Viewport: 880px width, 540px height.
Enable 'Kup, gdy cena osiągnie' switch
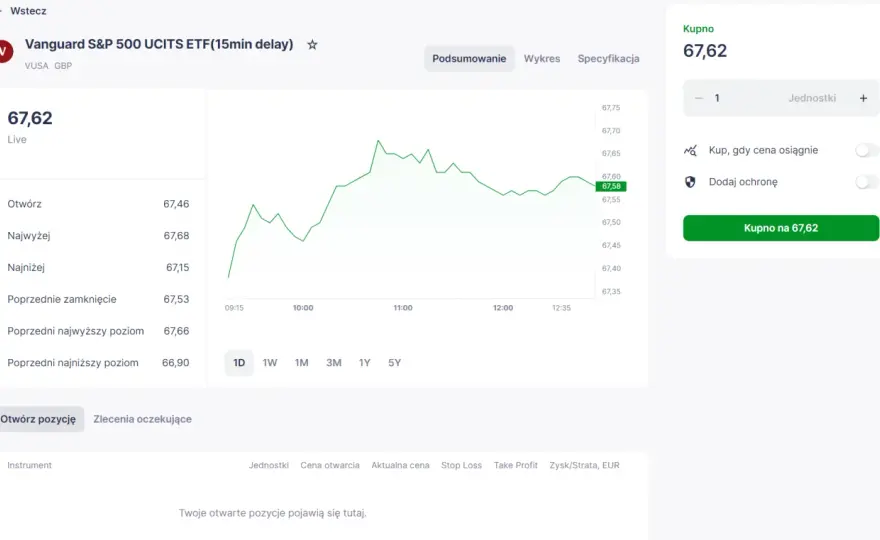[x=866, y=150]
